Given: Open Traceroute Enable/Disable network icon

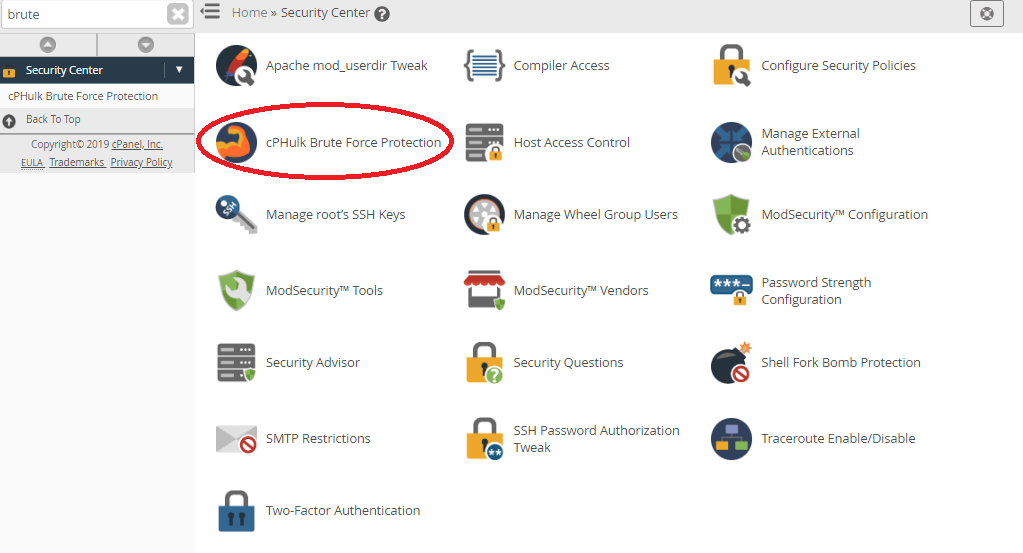Looking at the screenshot, I should 731,439.
